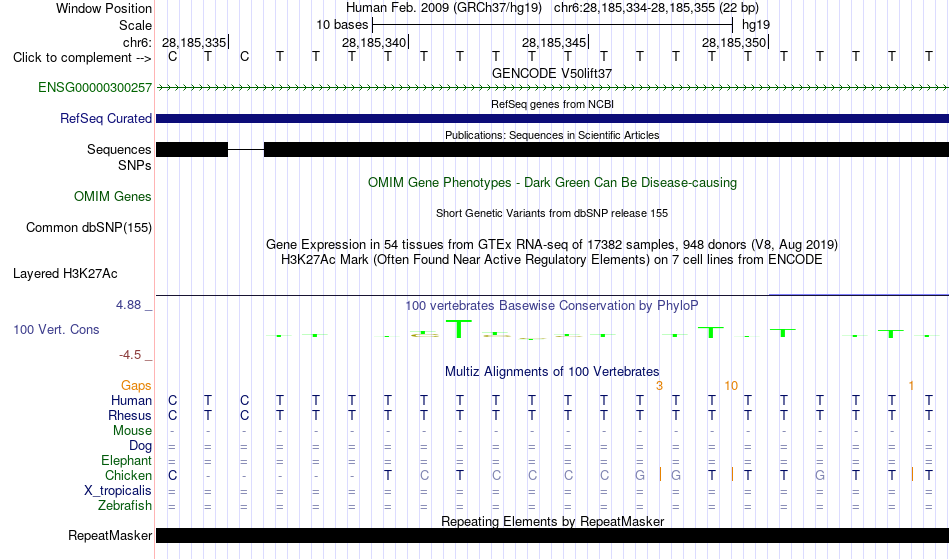Click the 'H3K27Ac Mark' ENCODE track title
Screen dimensions: 950x559
552,260
